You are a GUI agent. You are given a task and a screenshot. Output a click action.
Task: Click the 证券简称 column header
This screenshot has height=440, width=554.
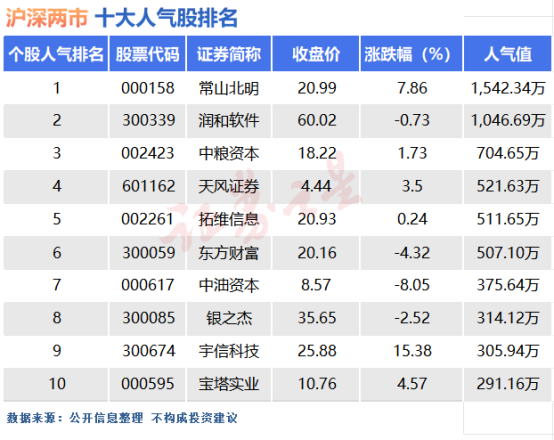click(229, 54)
